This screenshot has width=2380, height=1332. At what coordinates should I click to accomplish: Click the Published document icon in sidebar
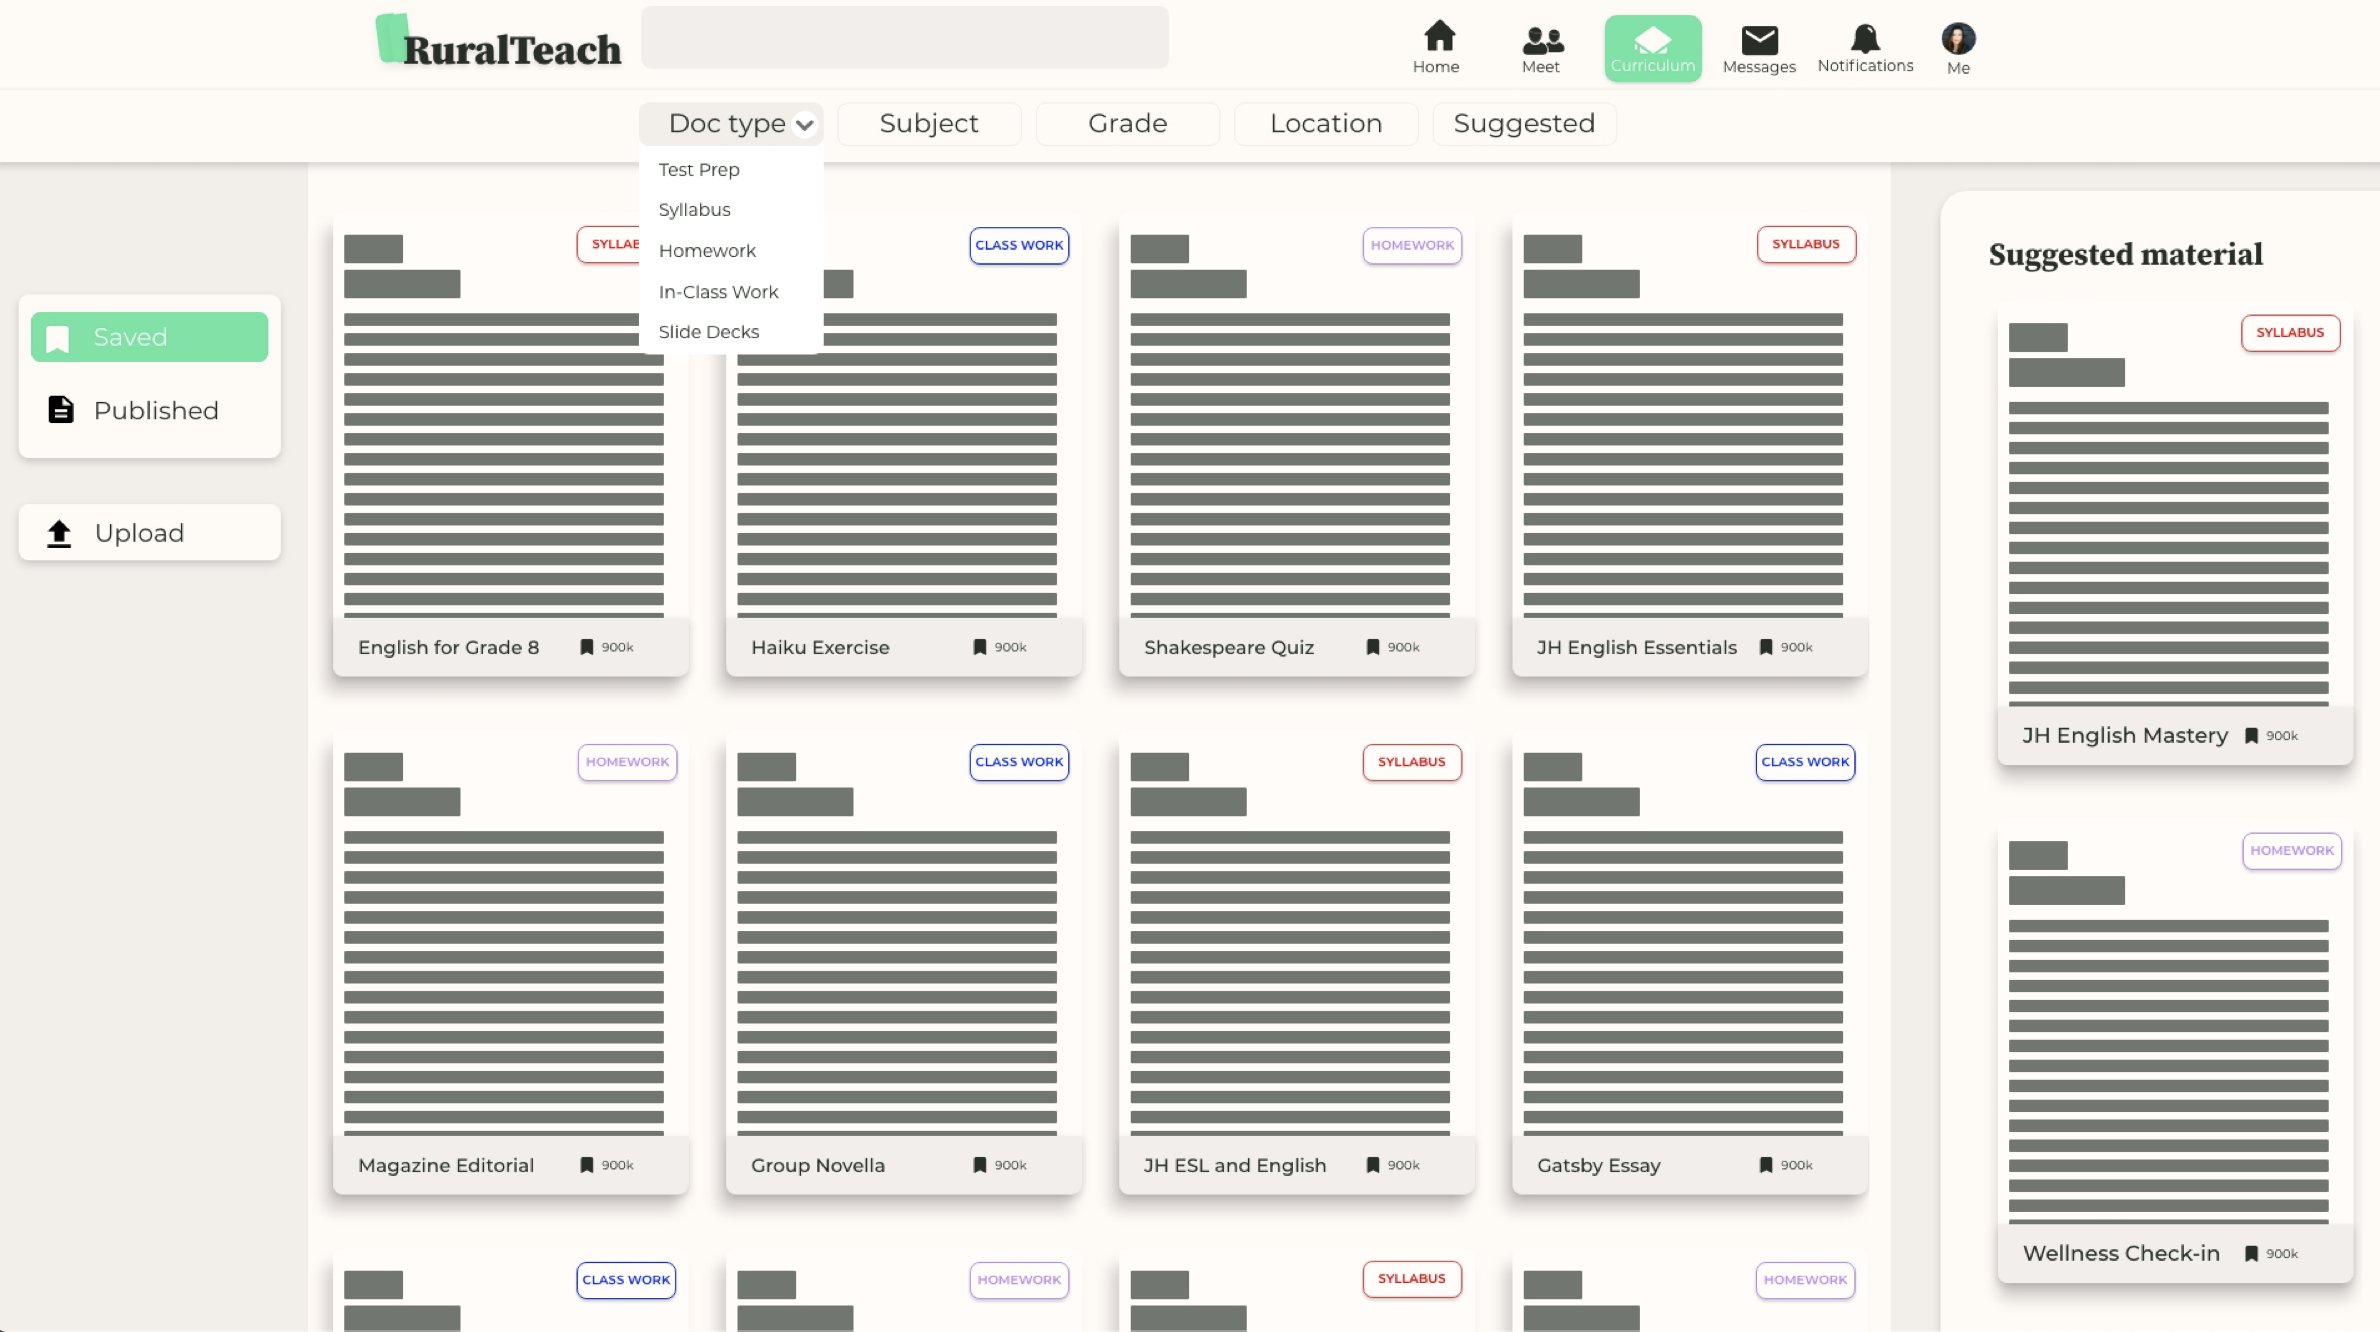point(61,409)
